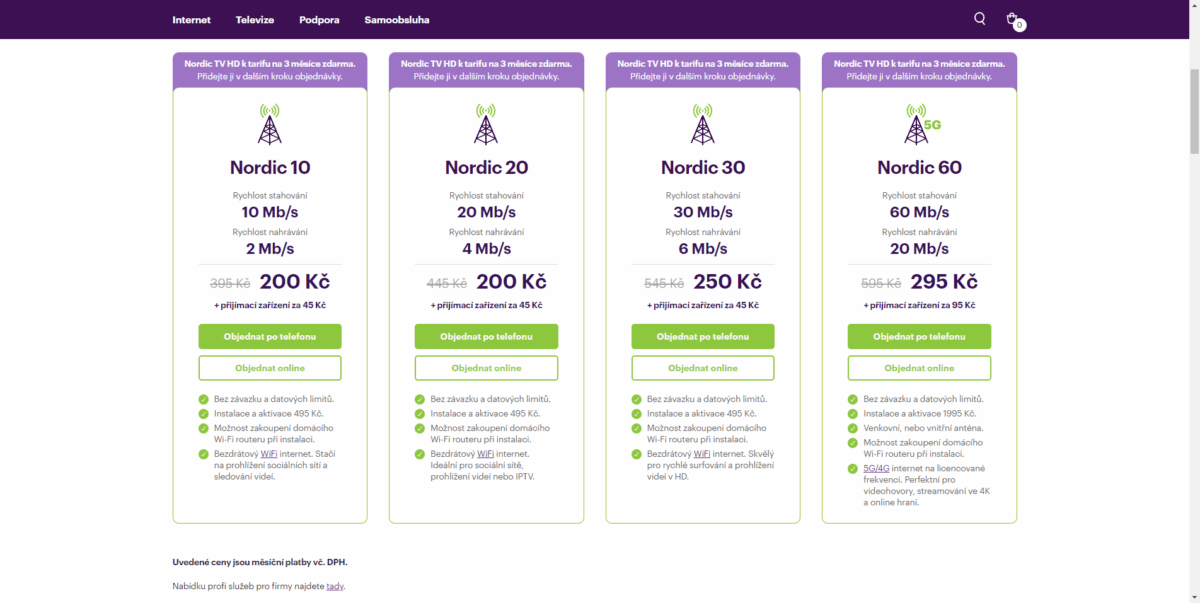Open the search magnifier icon
1200x603 pixels.
pos(979,18)
